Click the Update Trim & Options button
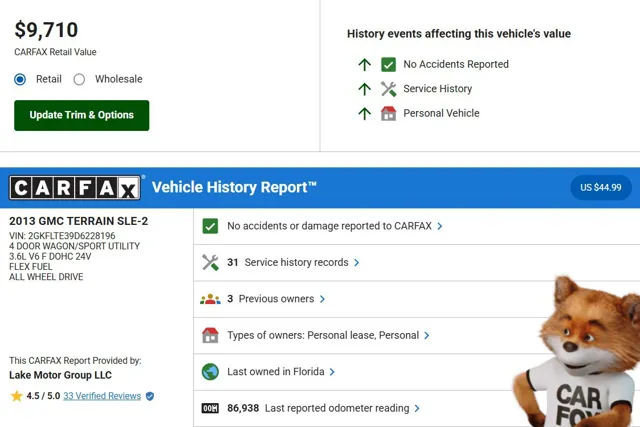Screen dimensions: 640x427 tap(81, 115)
